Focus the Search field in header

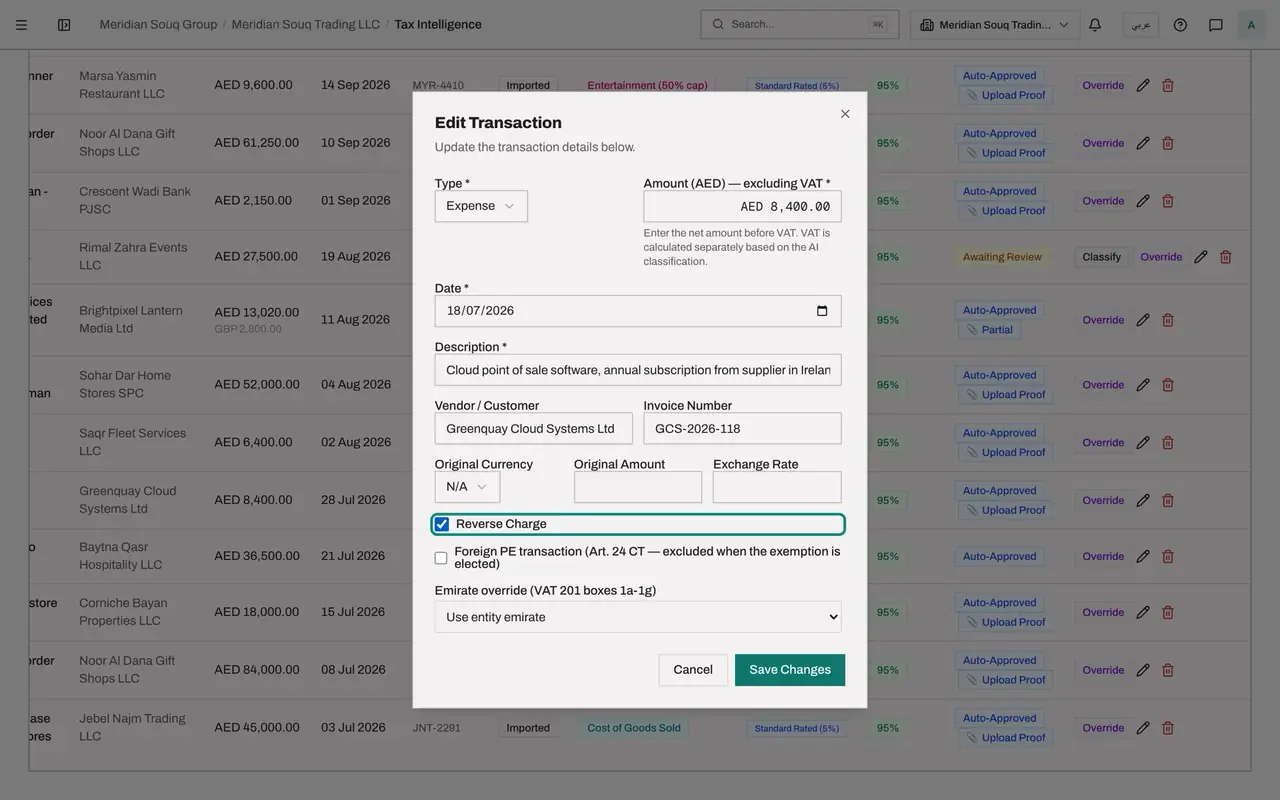click(800, 25)
